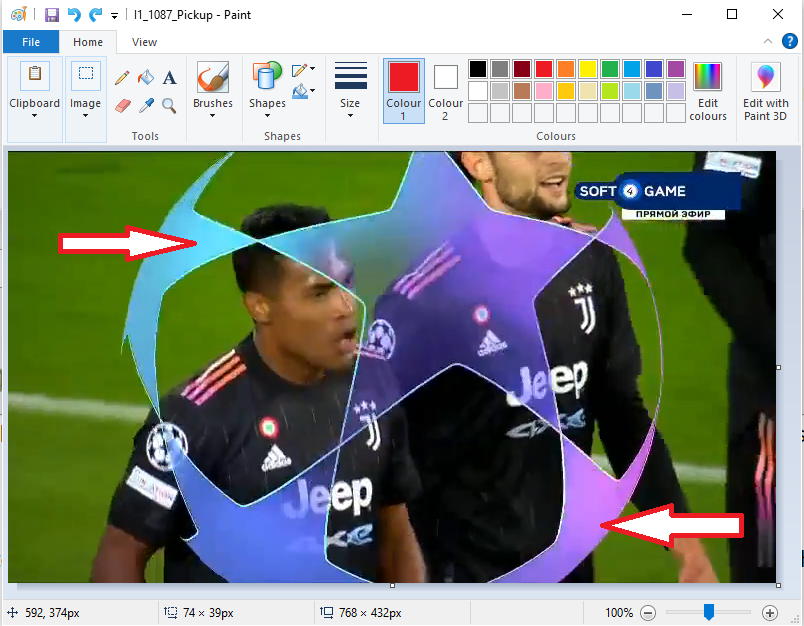Pick the lavender colour swatch
804x626 pixels.
tap(676, 91)
